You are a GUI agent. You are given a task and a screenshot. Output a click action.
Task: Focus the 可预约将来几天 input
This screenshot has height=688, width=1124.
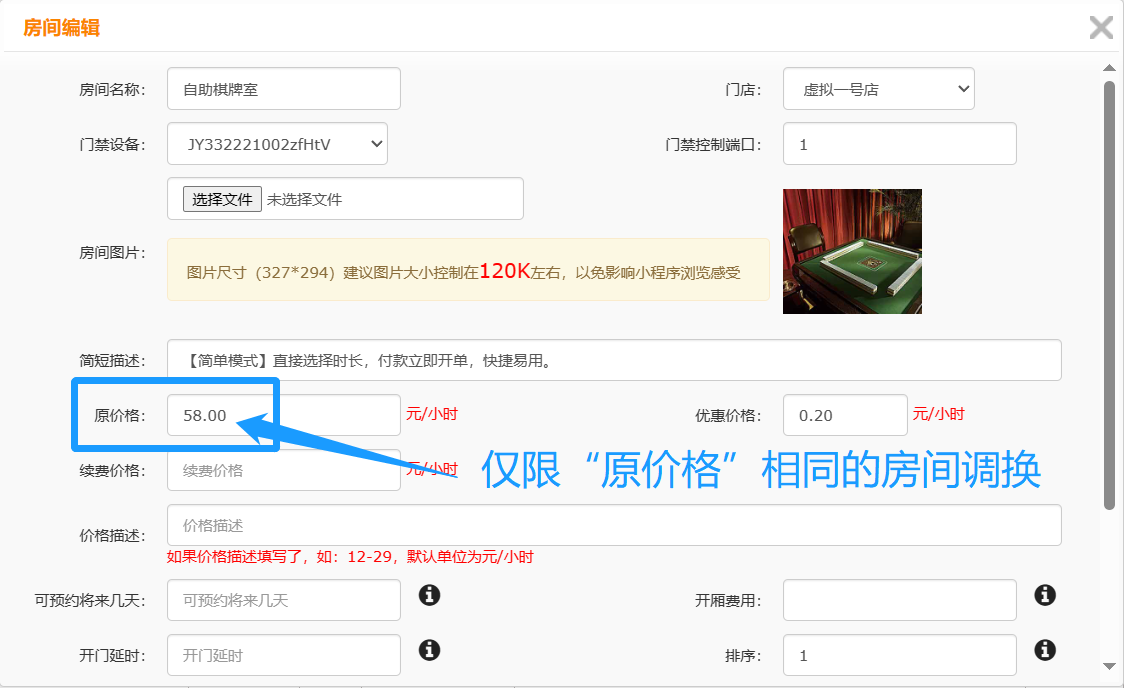(284, 600)
